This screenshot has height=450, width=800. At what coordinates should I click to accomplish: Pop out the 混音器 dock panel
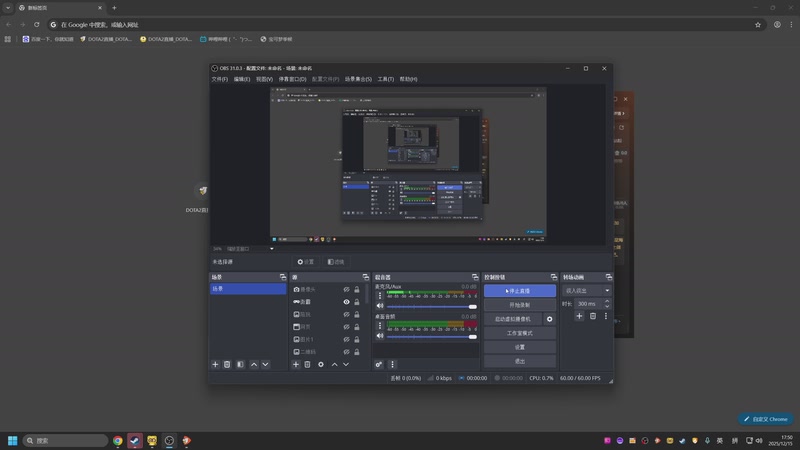475,277
